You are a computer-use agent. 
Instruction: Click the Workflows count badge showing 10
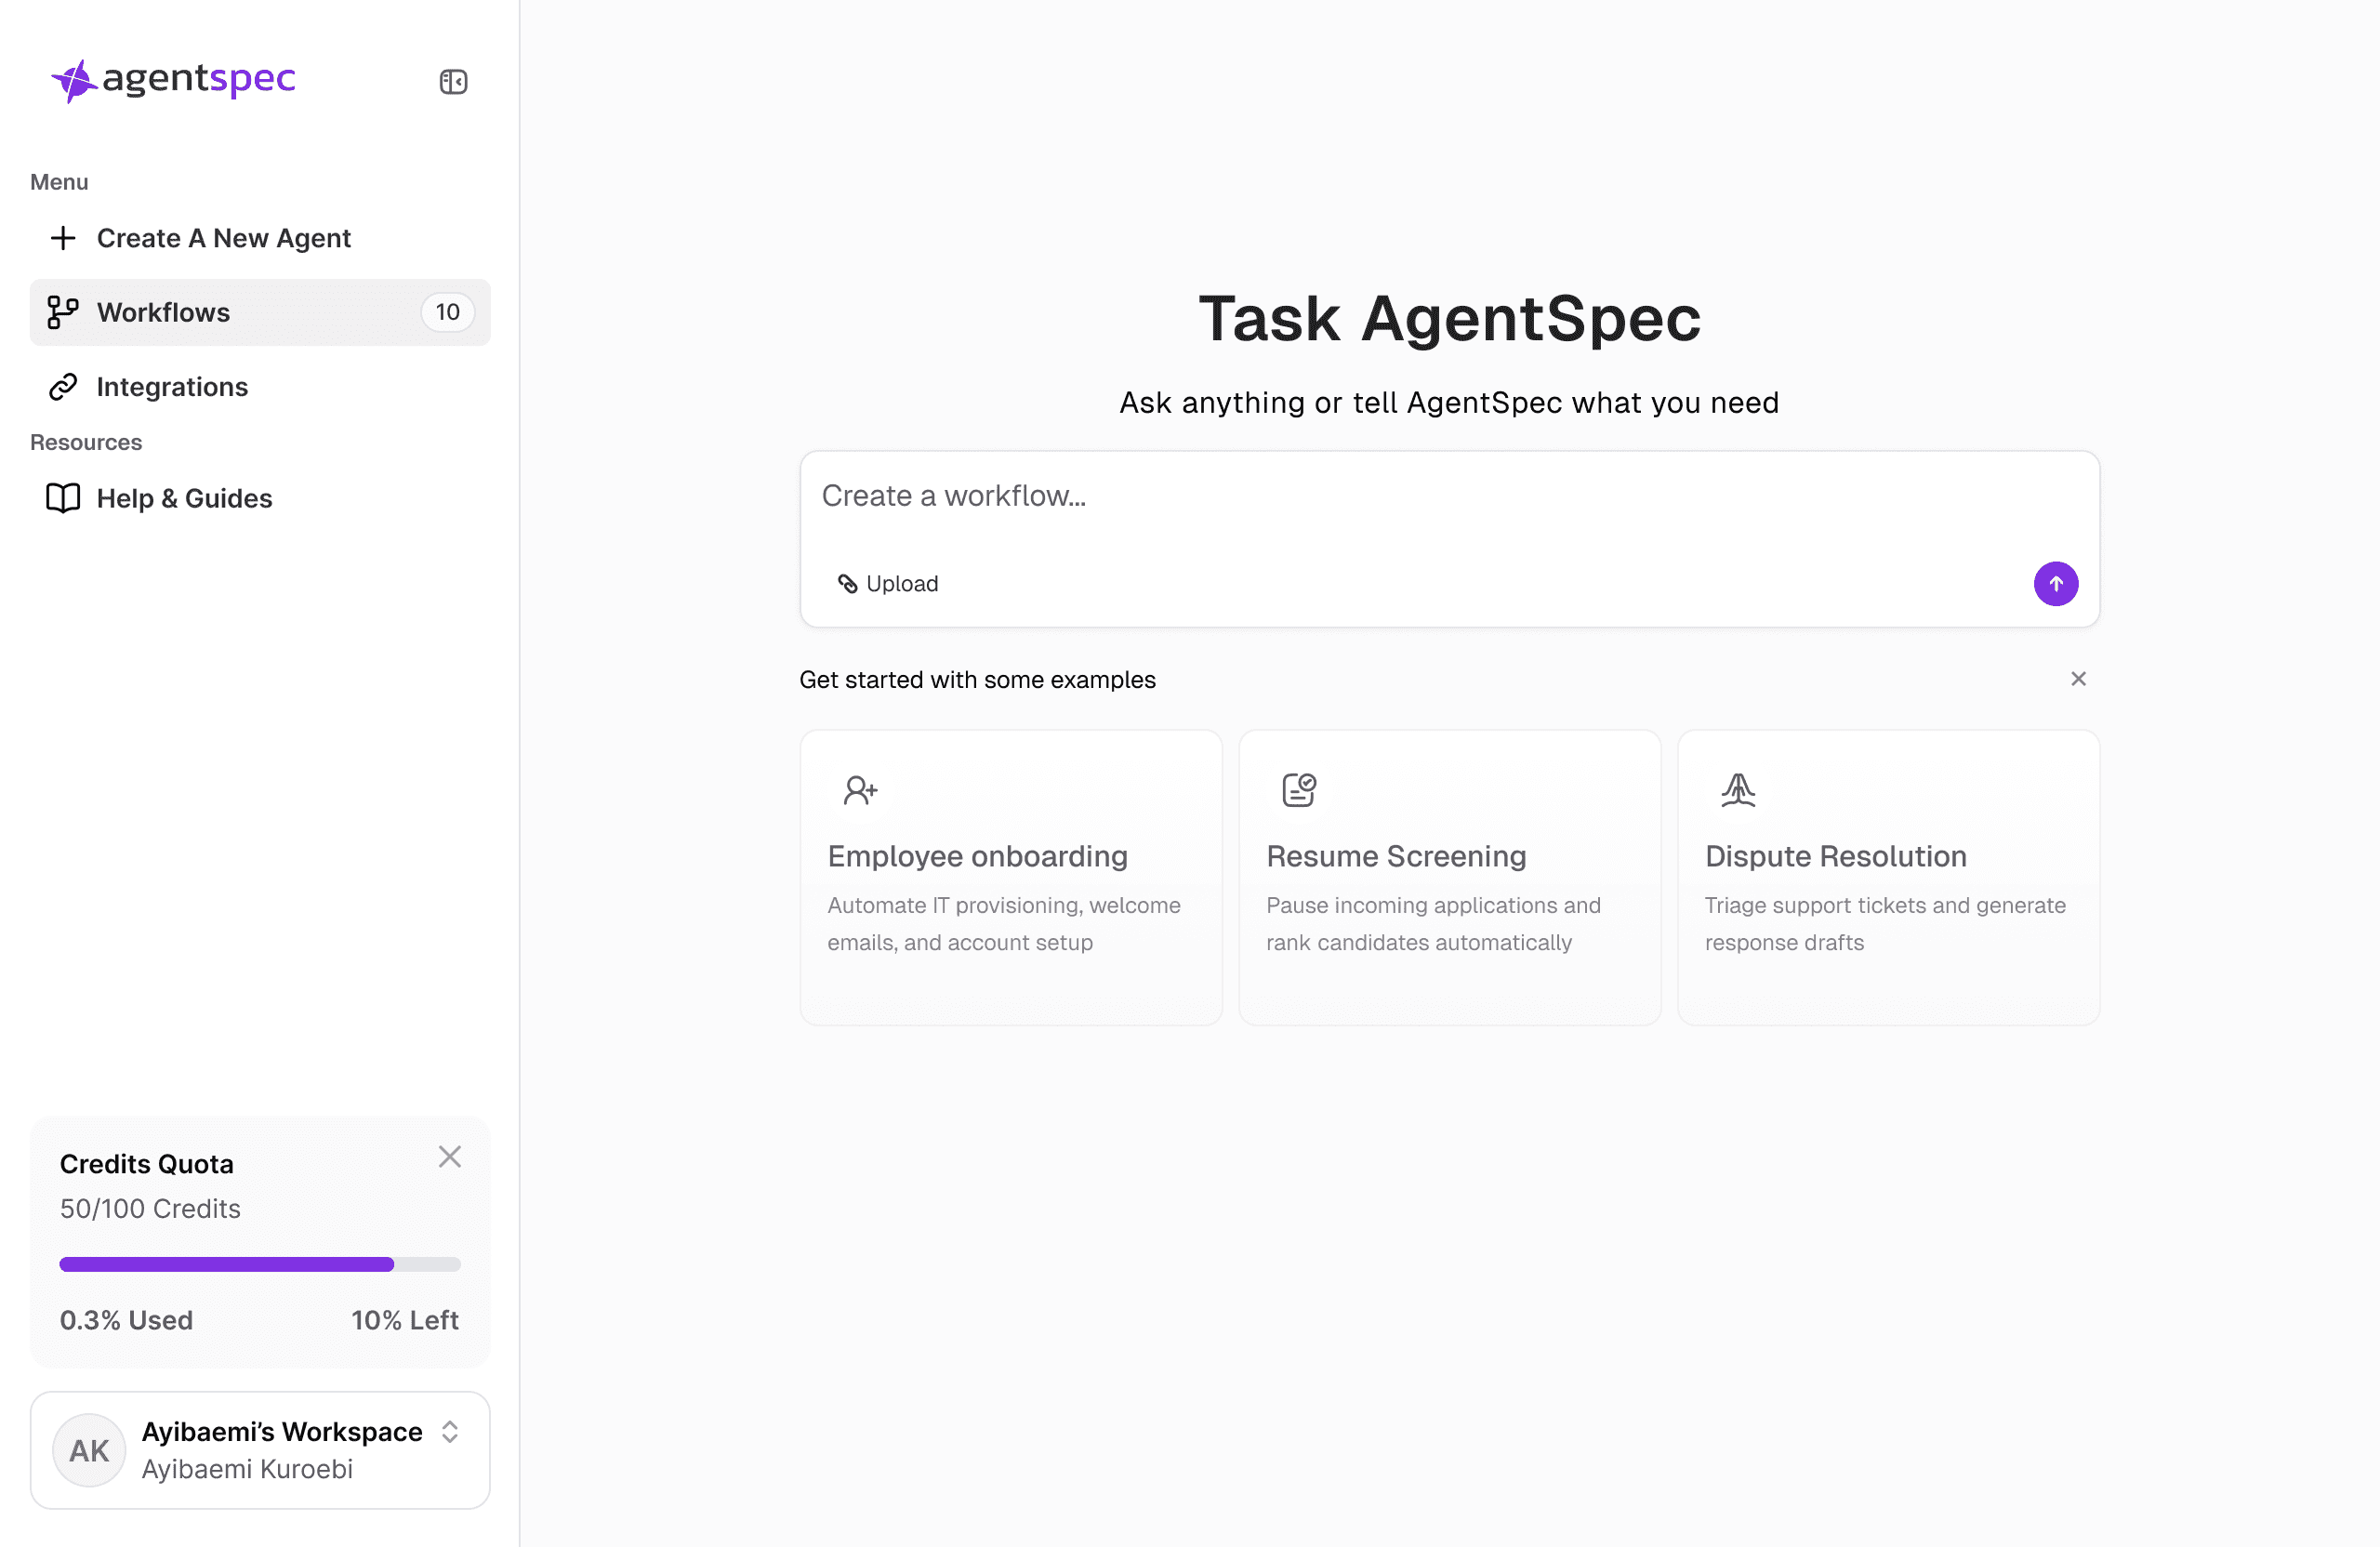click(x=447, y=312)
